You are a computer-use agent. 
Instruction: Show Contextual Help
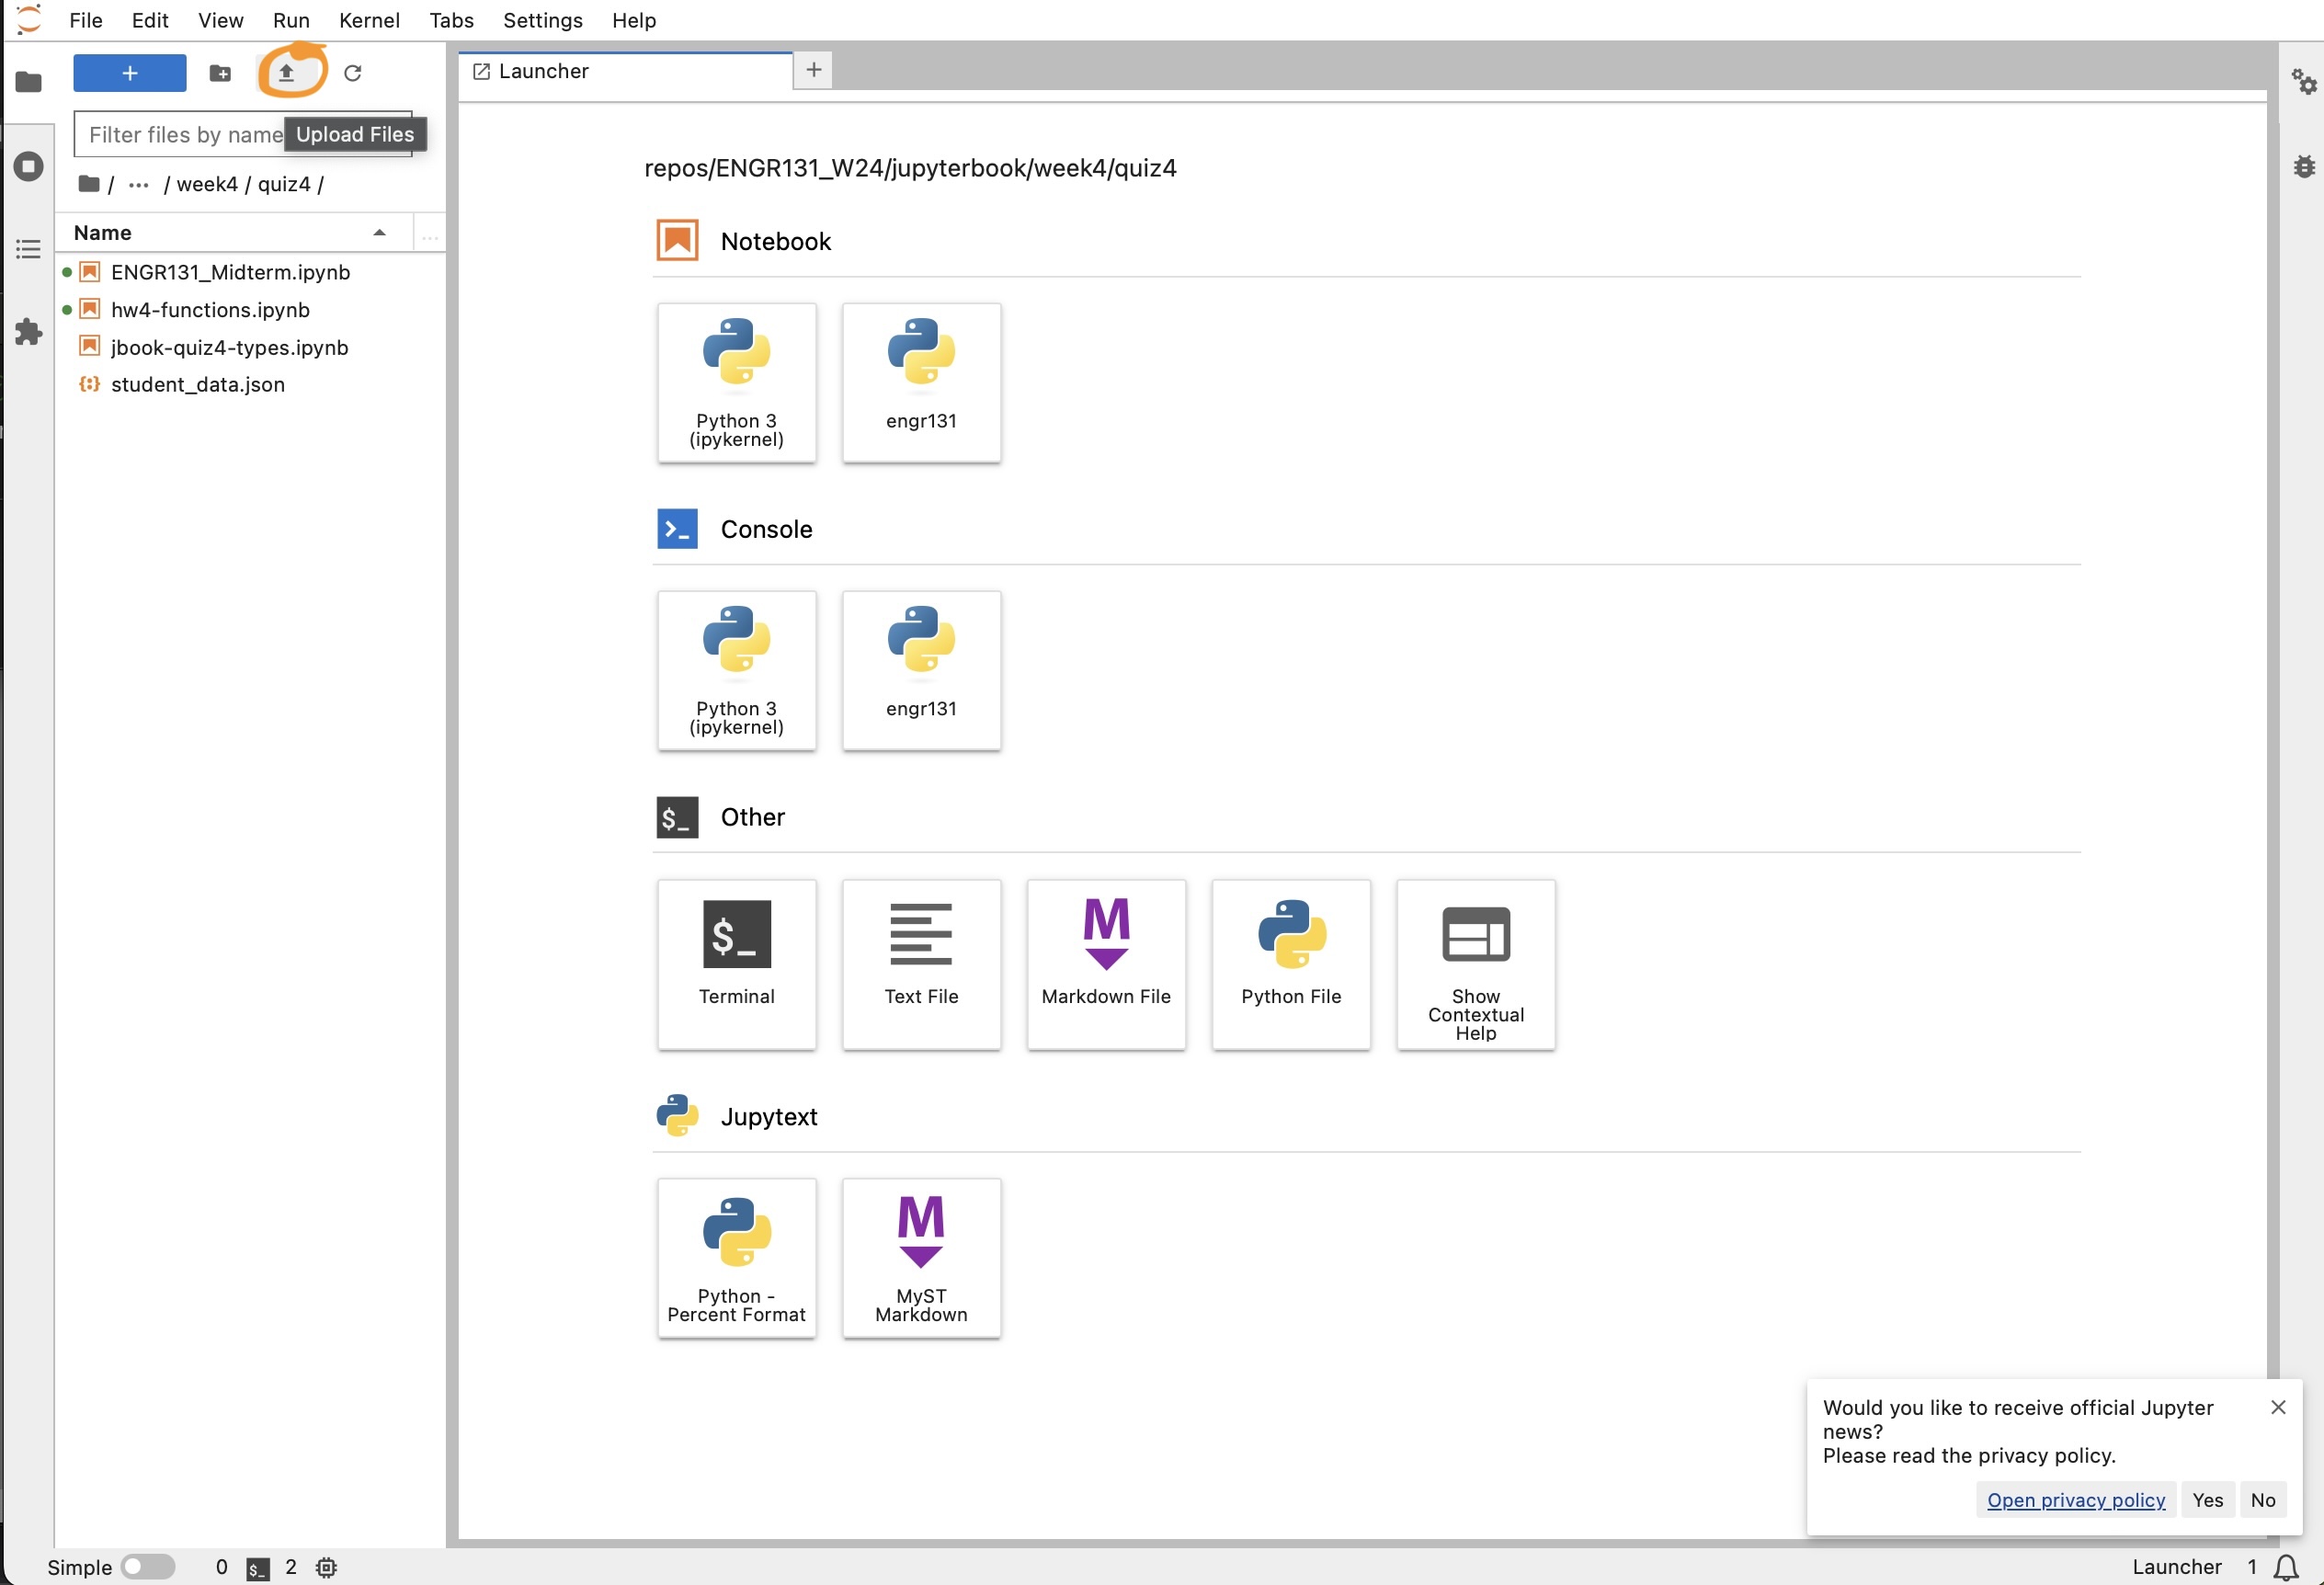1476,965
